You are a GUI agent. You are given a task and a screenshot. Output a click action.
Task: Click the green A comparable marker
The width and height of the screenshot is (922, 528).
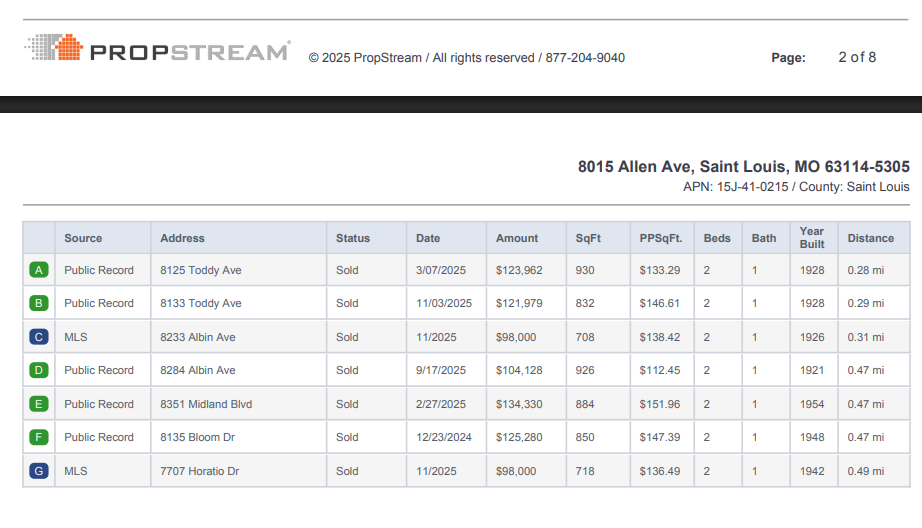[x=39, y=270]
